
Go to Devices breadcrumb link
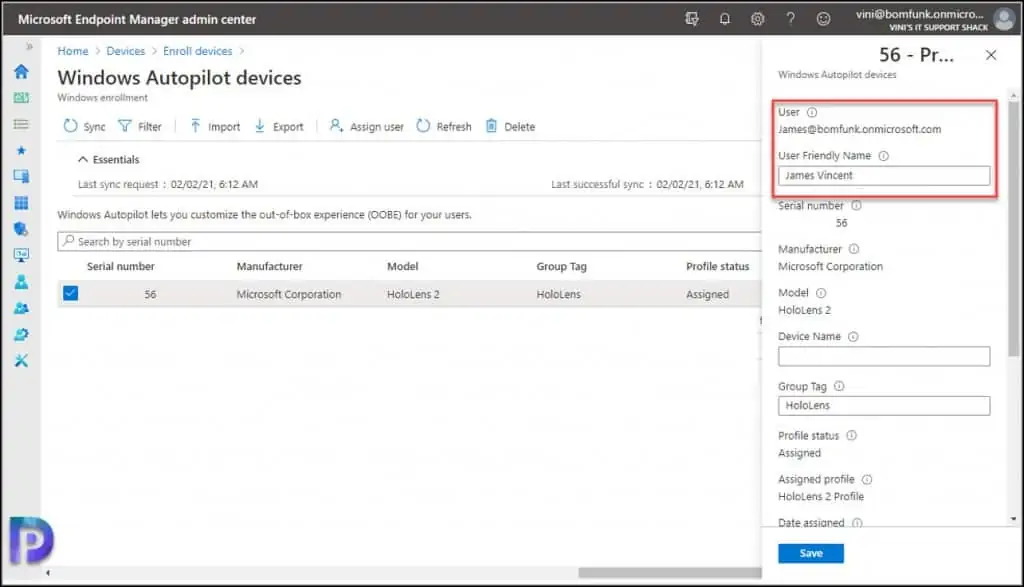point(125,51)
